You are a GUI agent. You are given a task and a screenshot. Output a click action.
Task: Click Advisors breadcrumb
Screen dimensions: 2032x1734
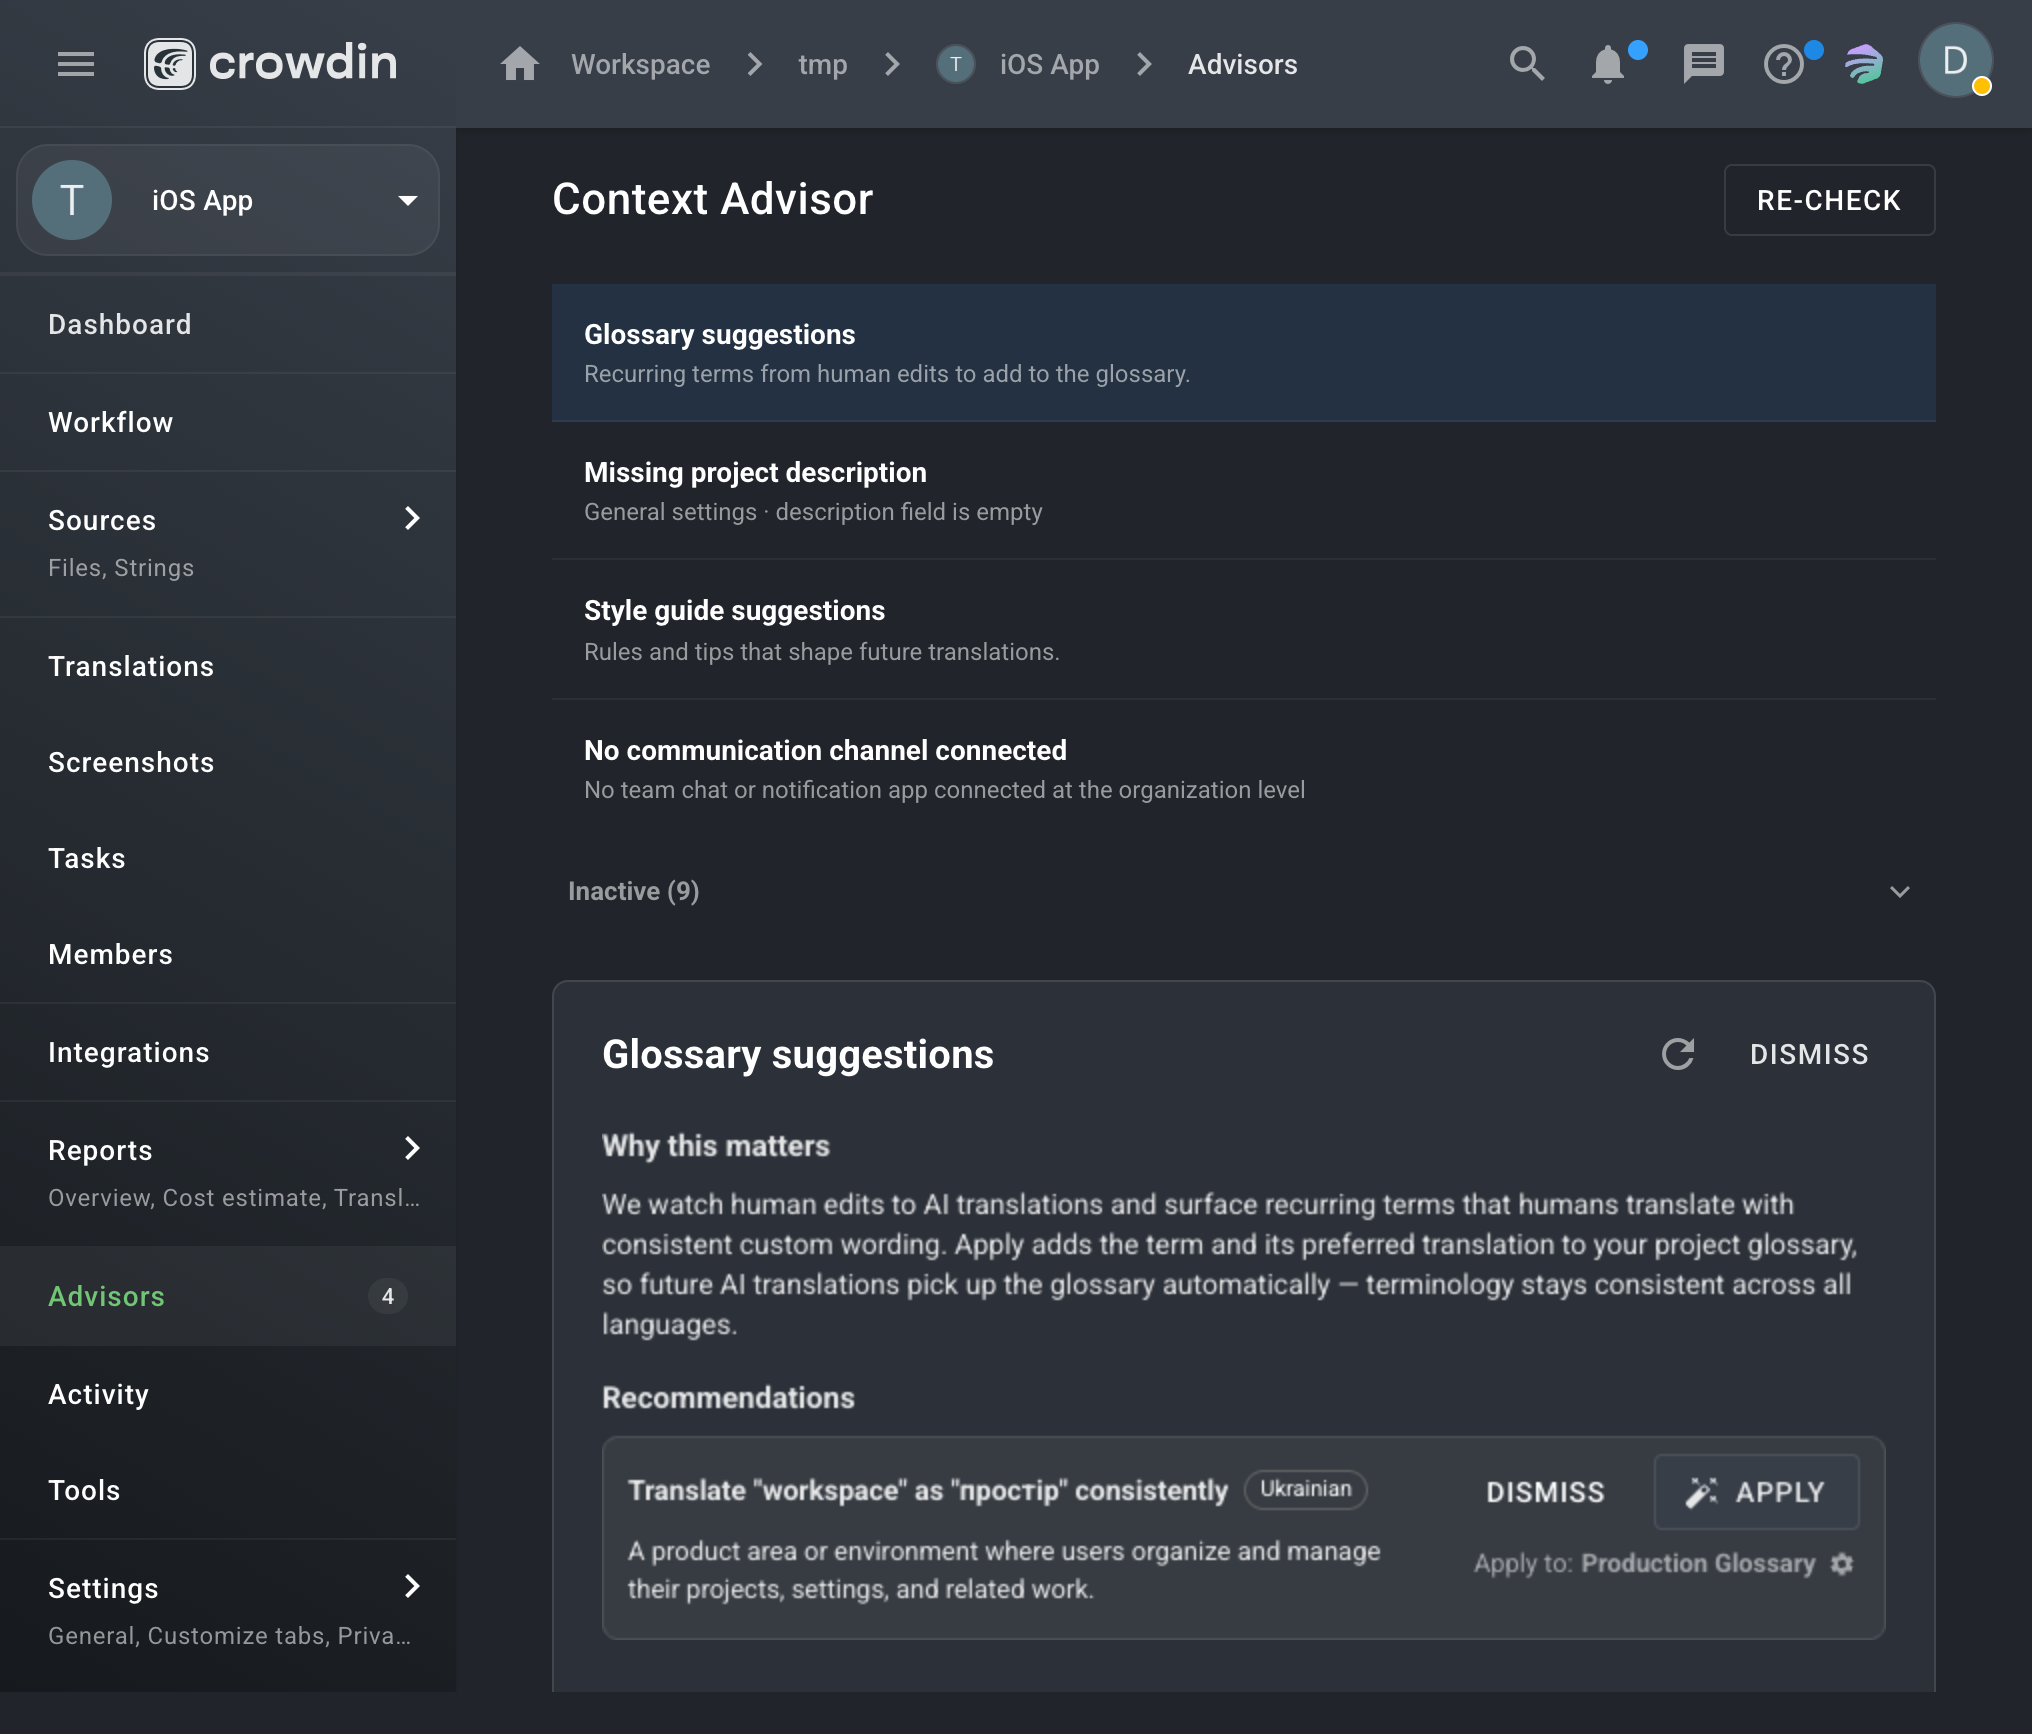coord(1242,64)
